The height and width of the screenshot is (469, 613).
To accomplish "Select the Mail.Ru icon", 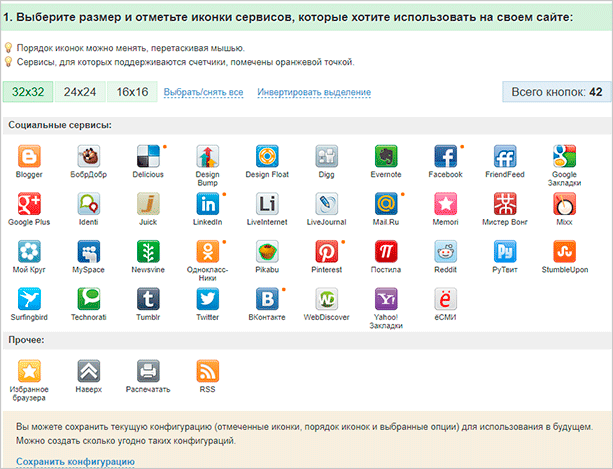I will (x=386, y=204).
